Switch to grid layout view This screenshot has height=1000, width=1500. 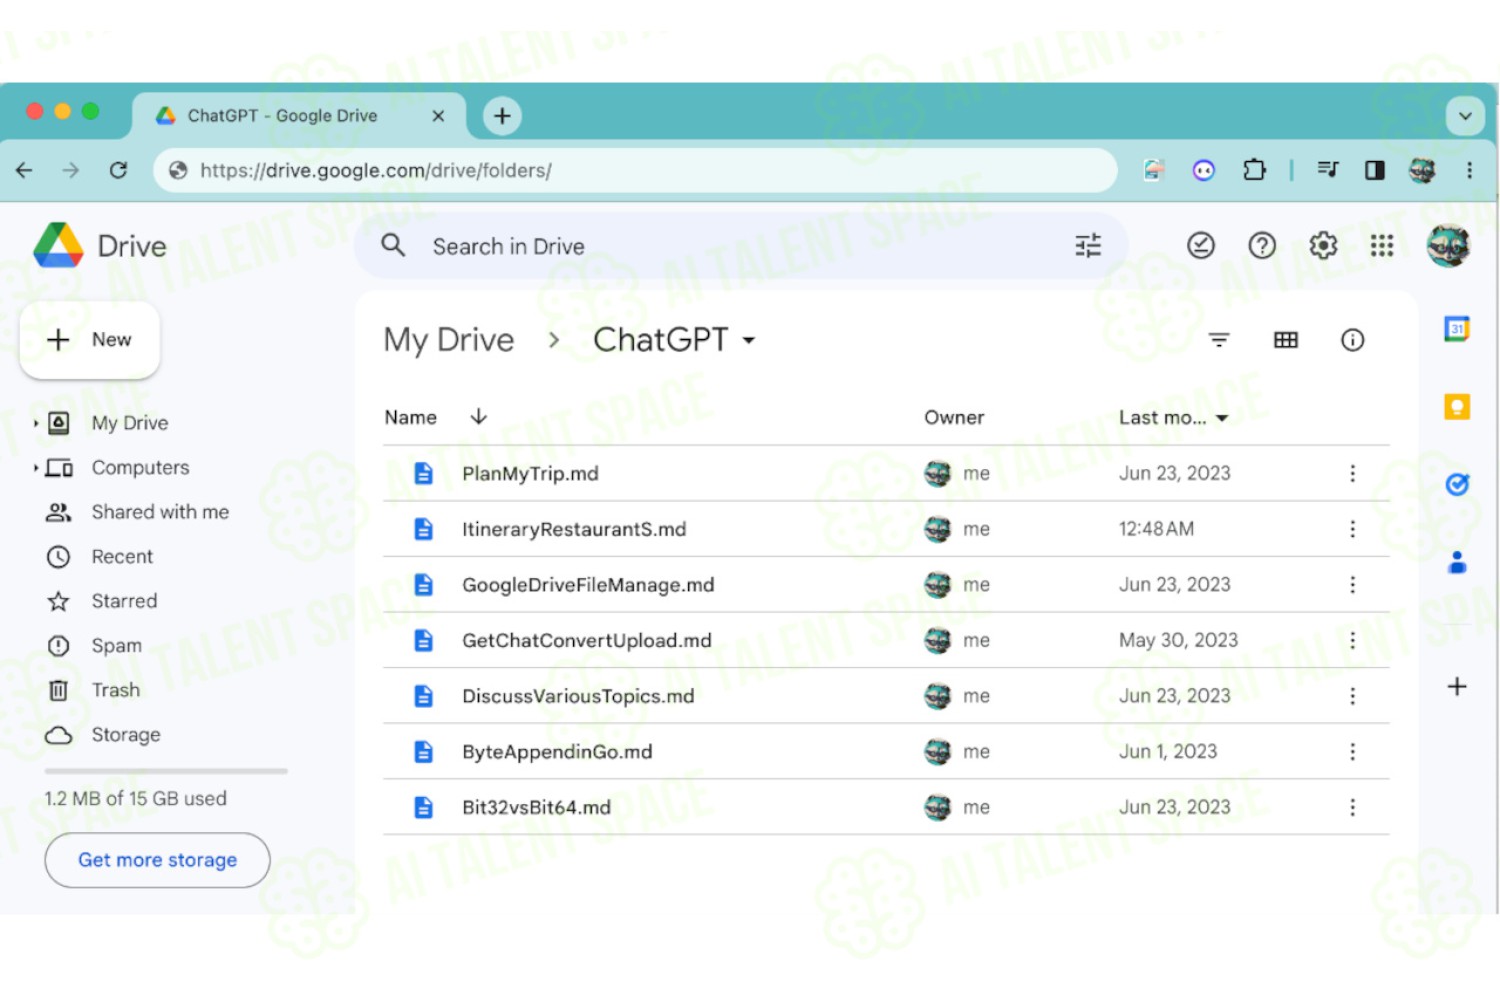[1286, 340]
